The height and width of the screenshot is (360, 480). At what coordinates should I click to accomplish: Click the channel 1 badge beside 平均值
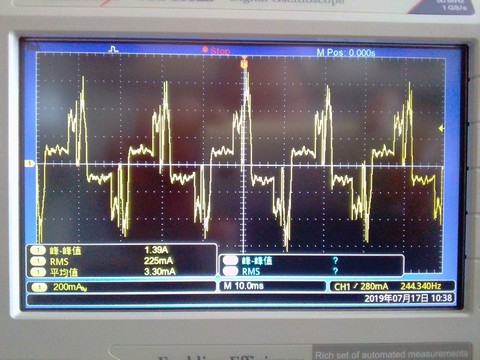38,272
